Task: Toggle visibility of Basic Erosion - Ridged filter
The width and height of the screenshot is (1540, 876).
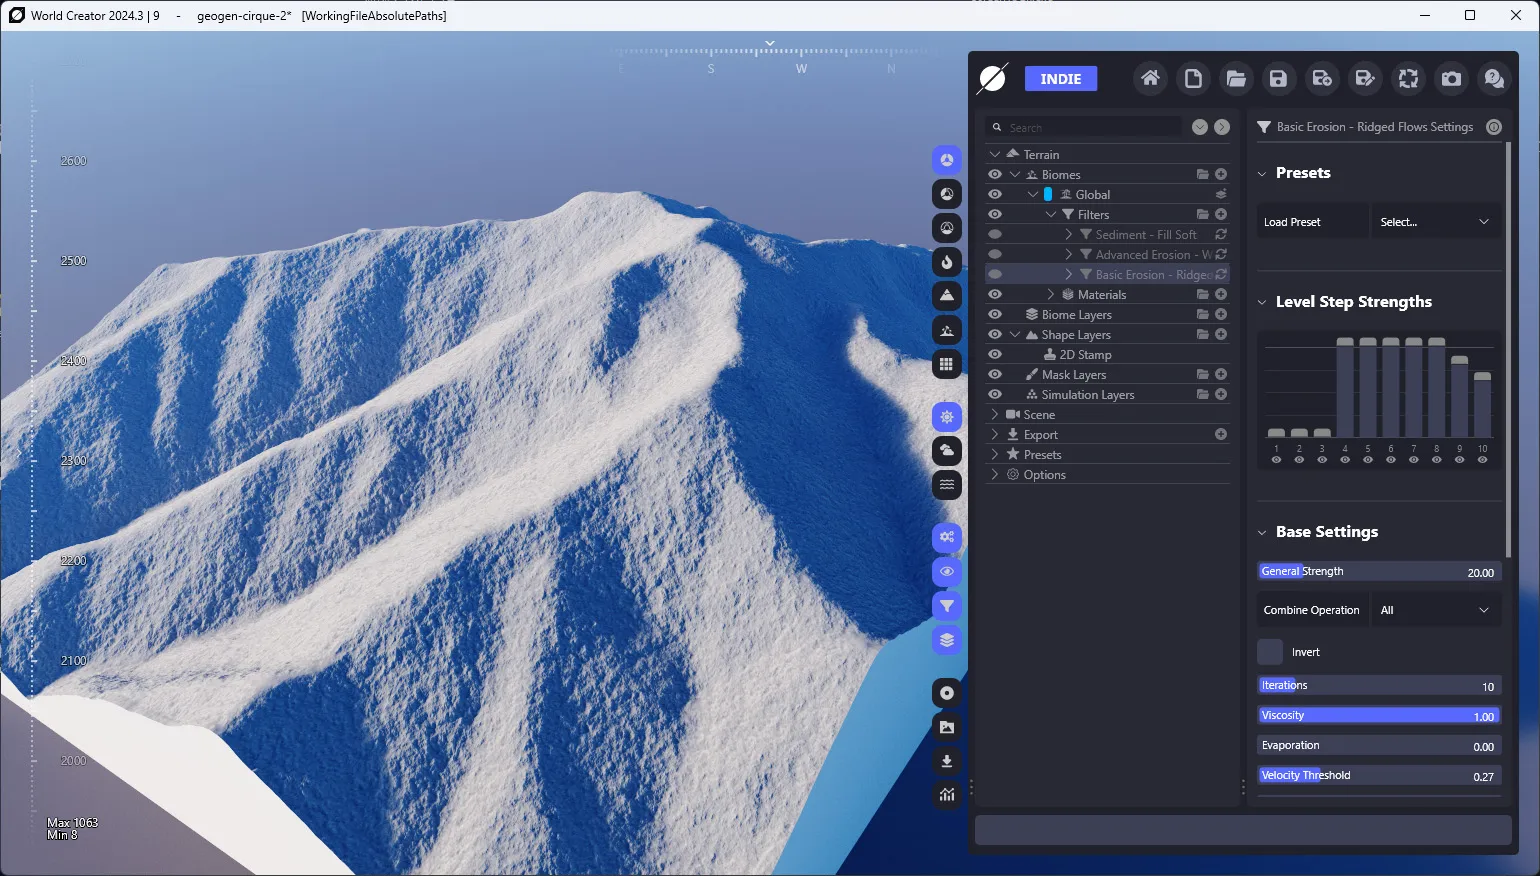Action: coord(995,274)
